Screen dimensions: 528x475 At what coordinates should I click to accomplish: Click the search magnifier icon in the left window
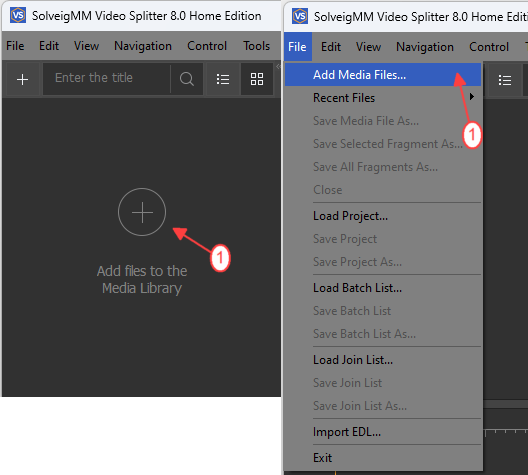coord(187,79)
